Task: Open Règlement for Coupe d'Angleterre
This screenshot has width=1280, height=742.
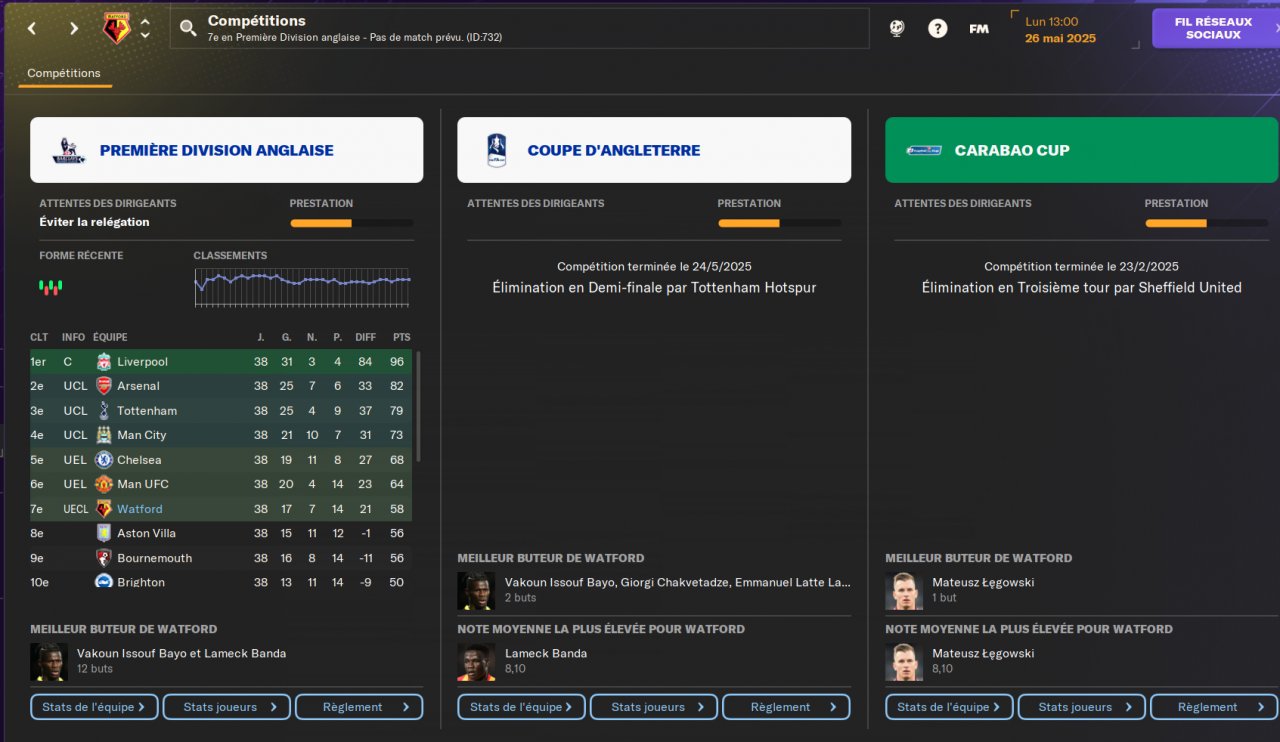Action: pyautogui.click(x=787, y=707)
